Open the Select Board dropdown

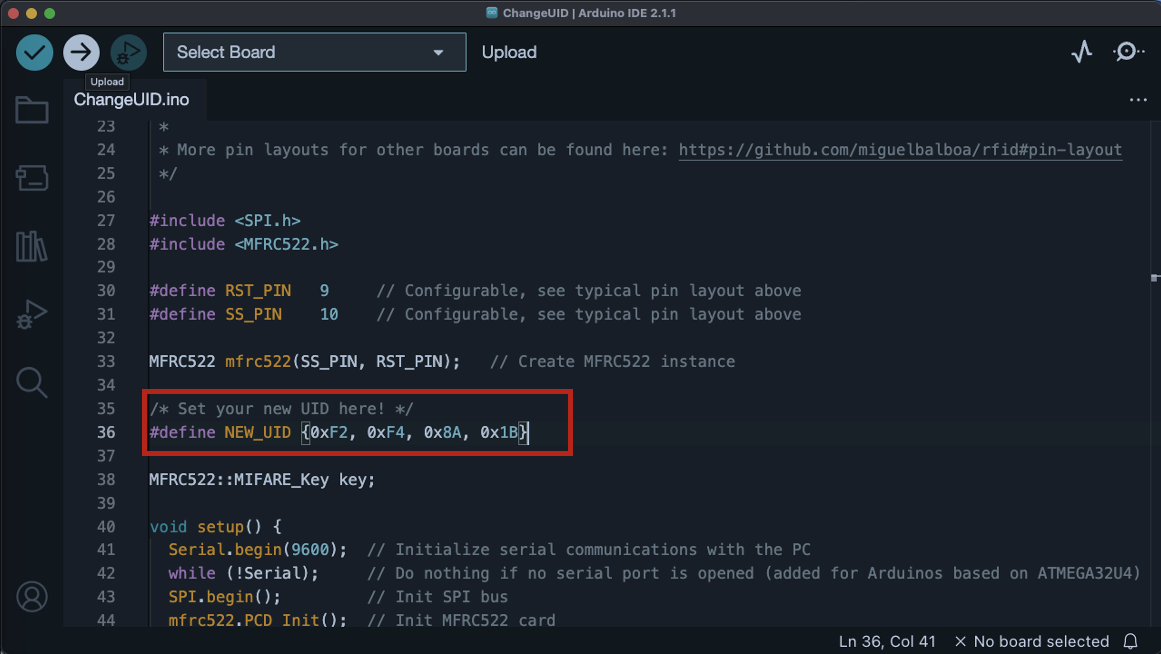(315, 52)
